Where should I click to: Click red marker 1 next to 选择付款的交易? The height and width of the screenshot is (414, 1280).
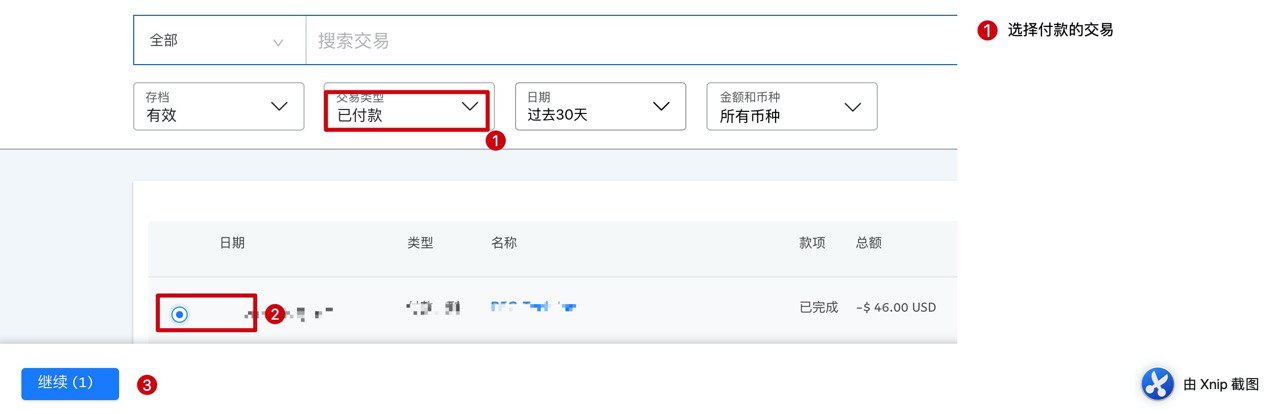(x=987, y=31)
